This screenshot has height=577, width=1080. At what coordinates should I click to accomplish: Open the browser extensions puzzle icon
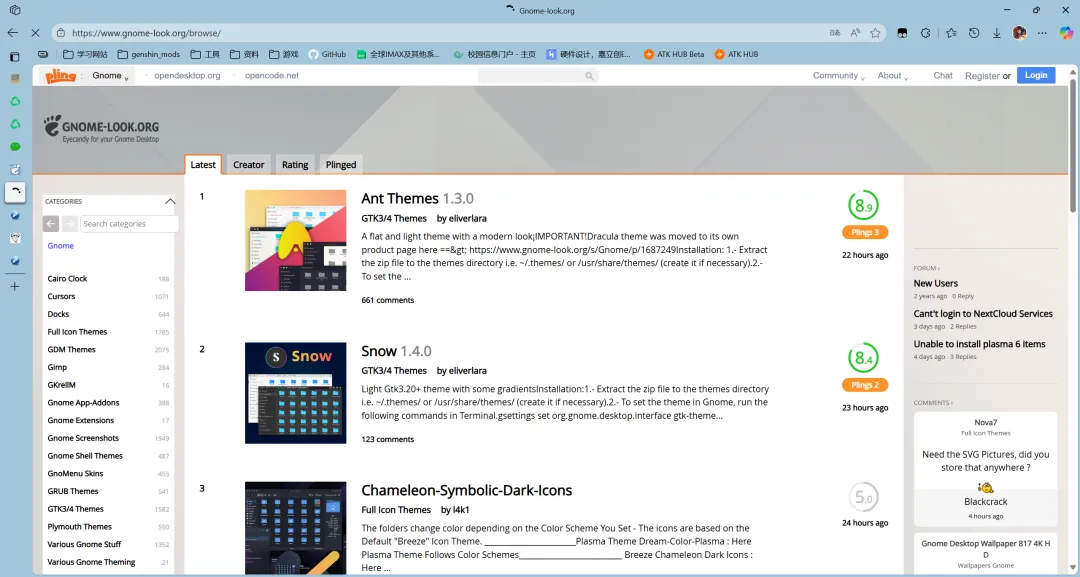point(926,32)
